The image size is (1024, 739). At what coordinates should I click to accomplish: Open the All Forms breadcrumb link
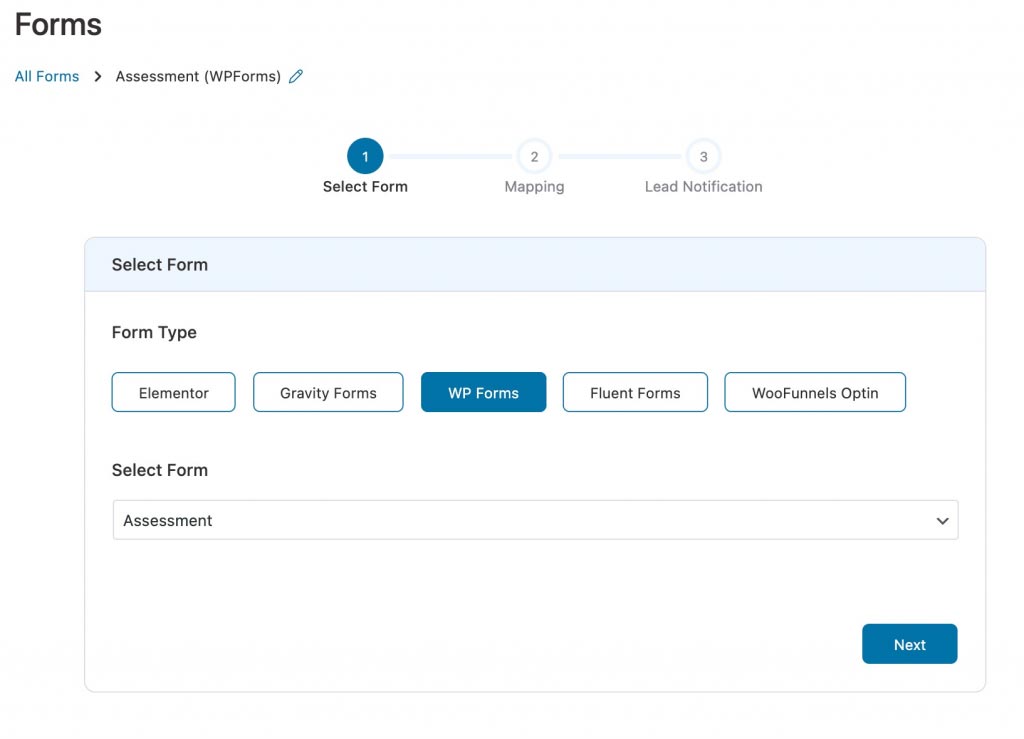pos(47,76)
